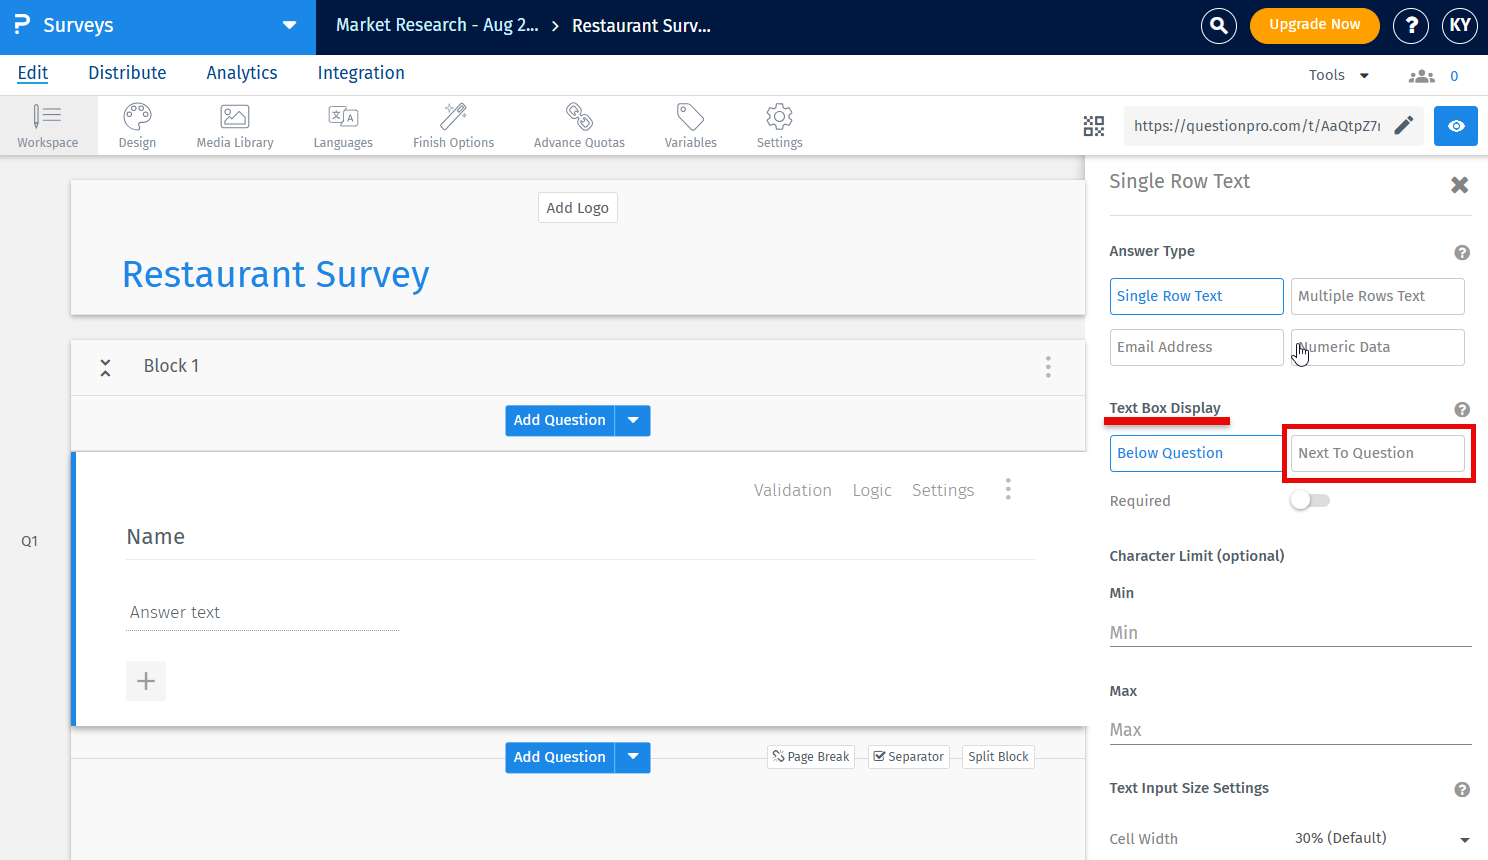The width and height of the screenshot is (1488, 860).
Task: Open the Cell Width dropdown
Action: pos(1383,838)
